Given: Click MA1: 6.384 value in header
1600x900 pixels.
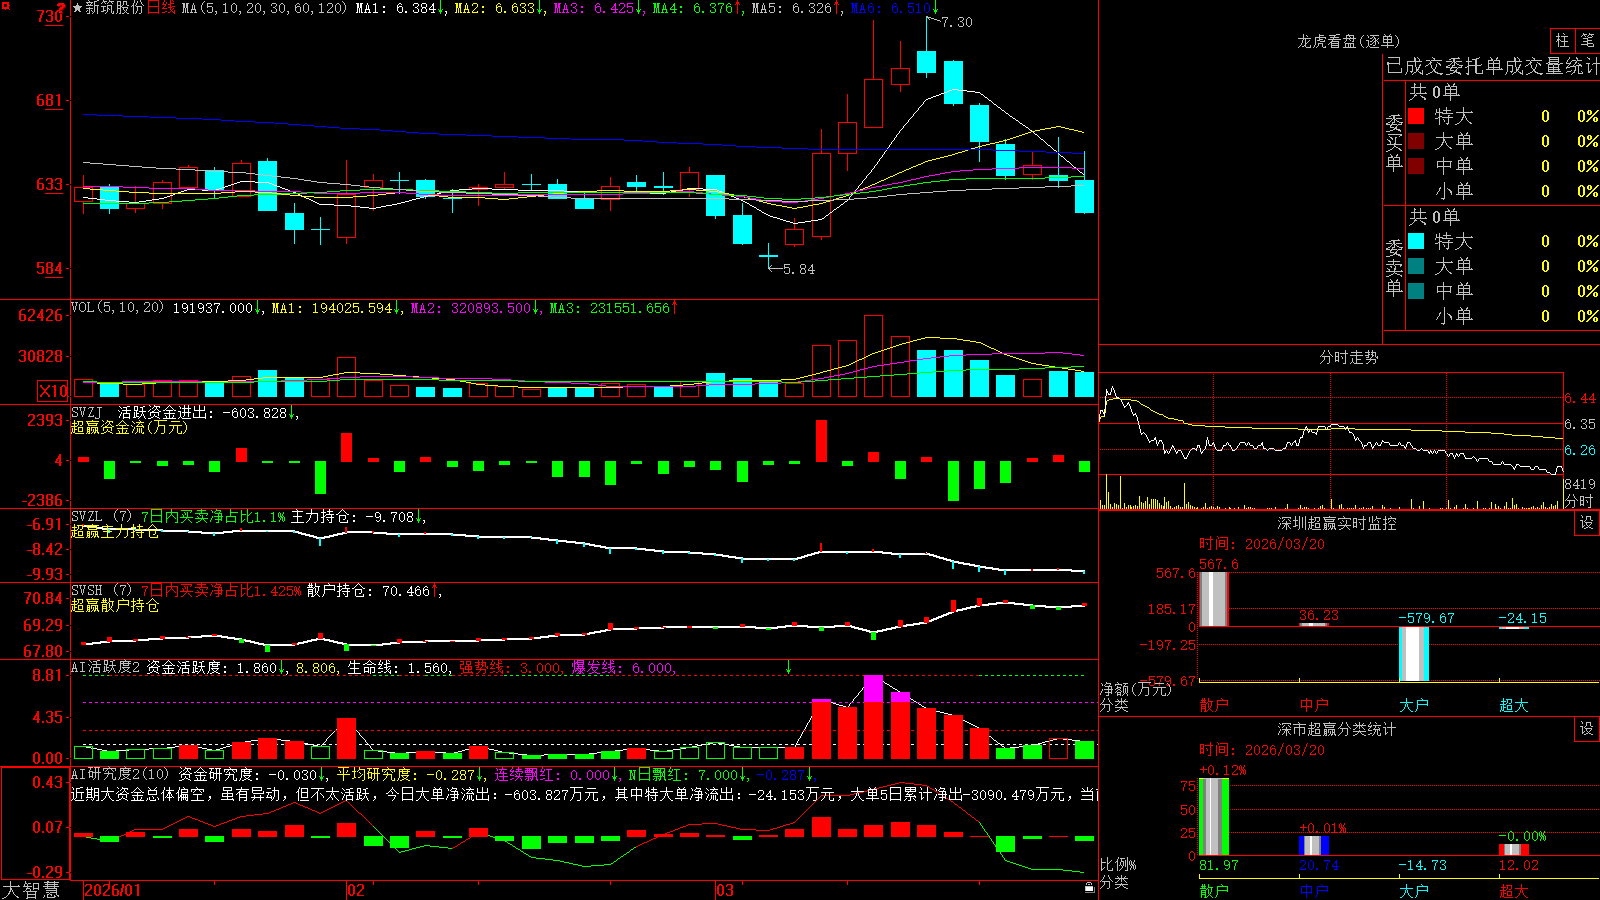Looking at the screenshot, I should coord(400,8).
